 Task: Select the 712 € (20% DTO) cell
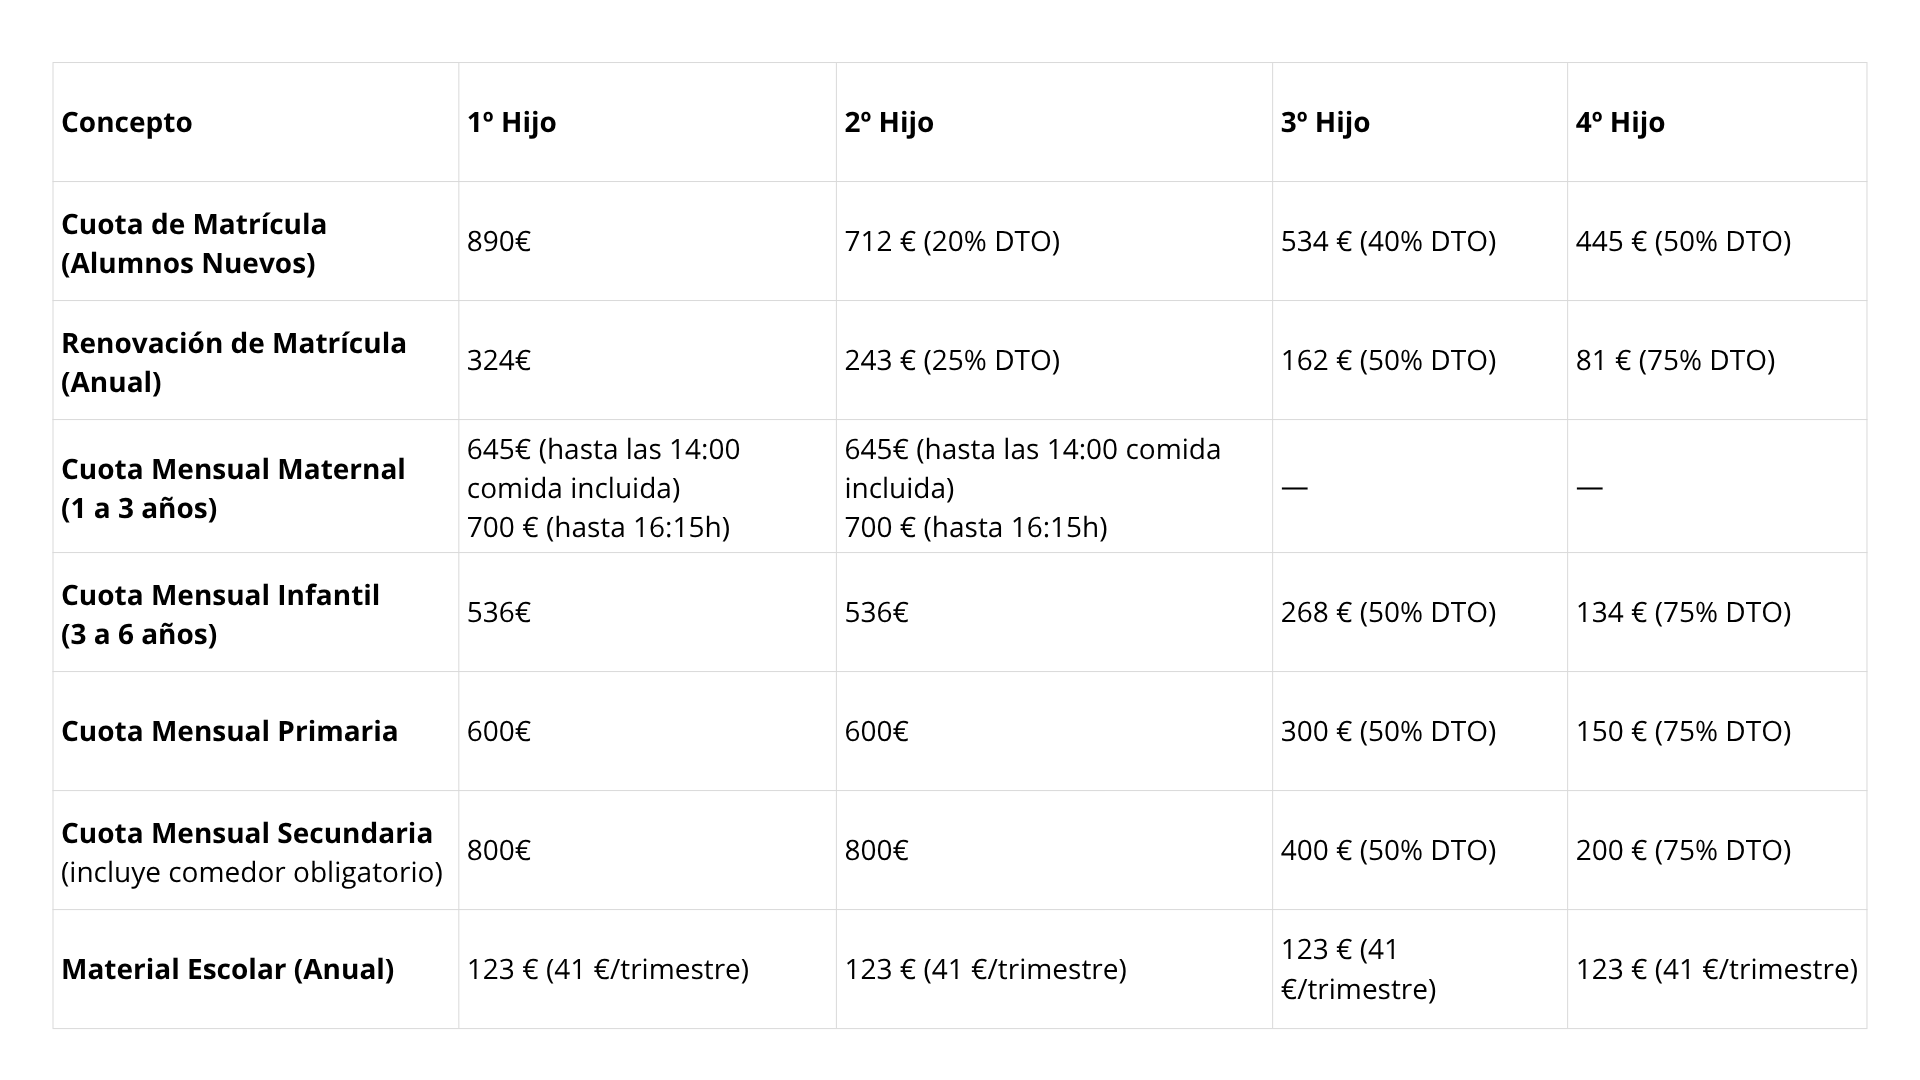[x=952, y=241]
